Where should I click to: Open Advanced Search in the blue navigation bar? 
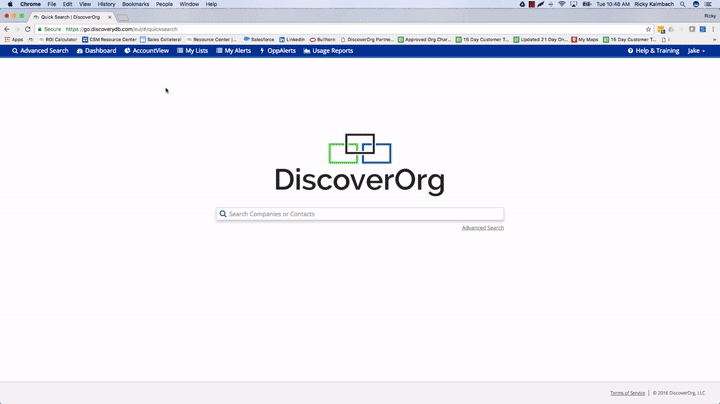click(40, 51)
